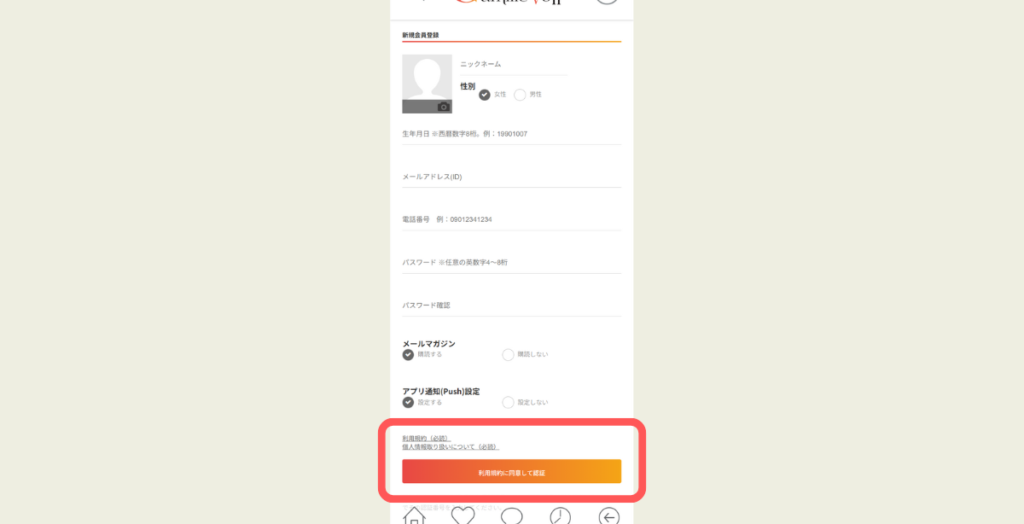Select the 女性 gender radio button
The width and height of the screenshot is (1024, 524).
click(485, 95)
